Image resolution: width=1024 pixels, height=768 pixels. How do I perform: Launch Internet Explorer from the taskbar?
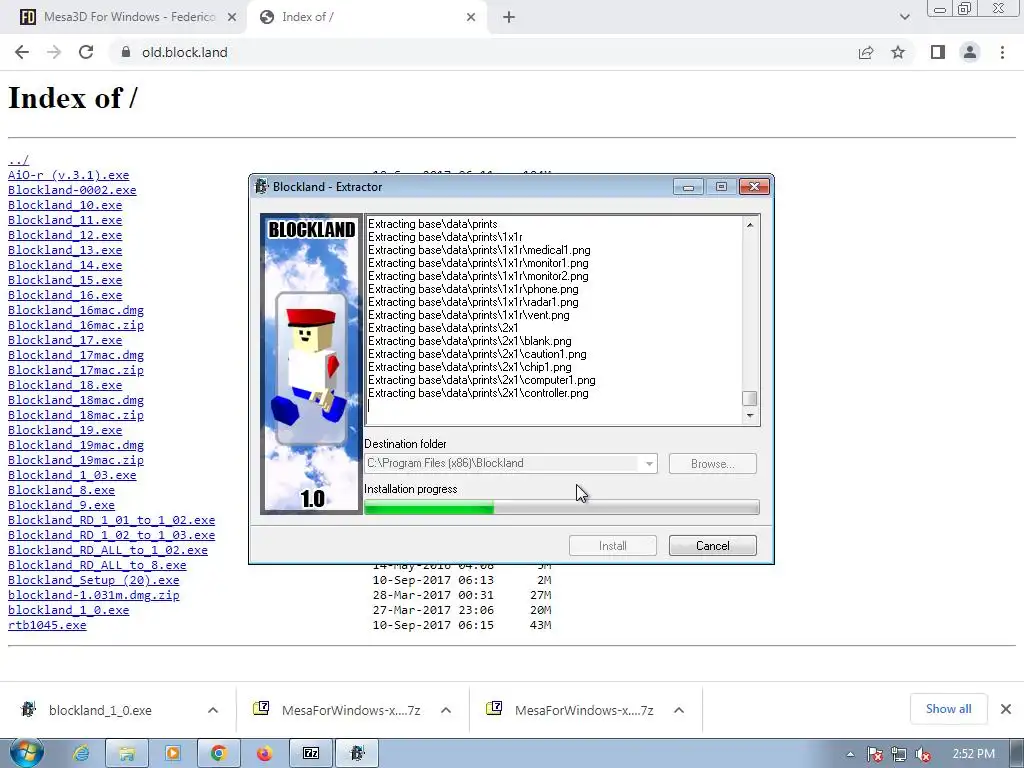coord(81,754)
